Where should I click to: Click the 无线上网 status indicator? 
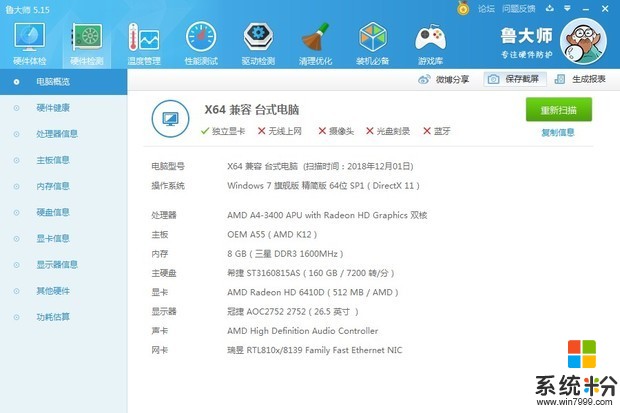tap(280, 131)
